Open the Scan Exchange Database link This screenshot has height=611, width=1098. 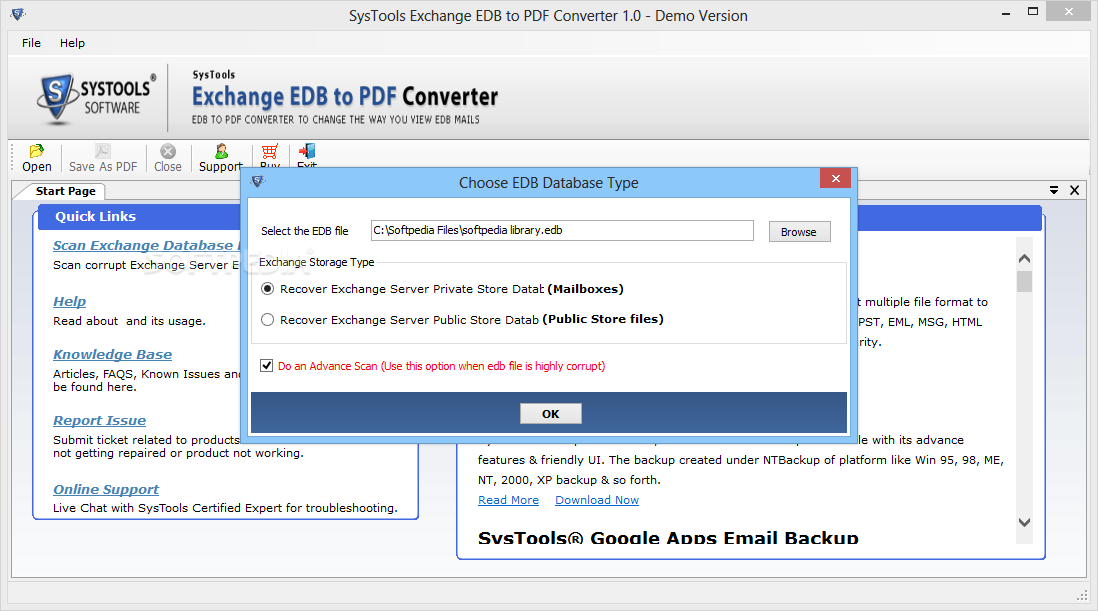(x=146, y=246)
